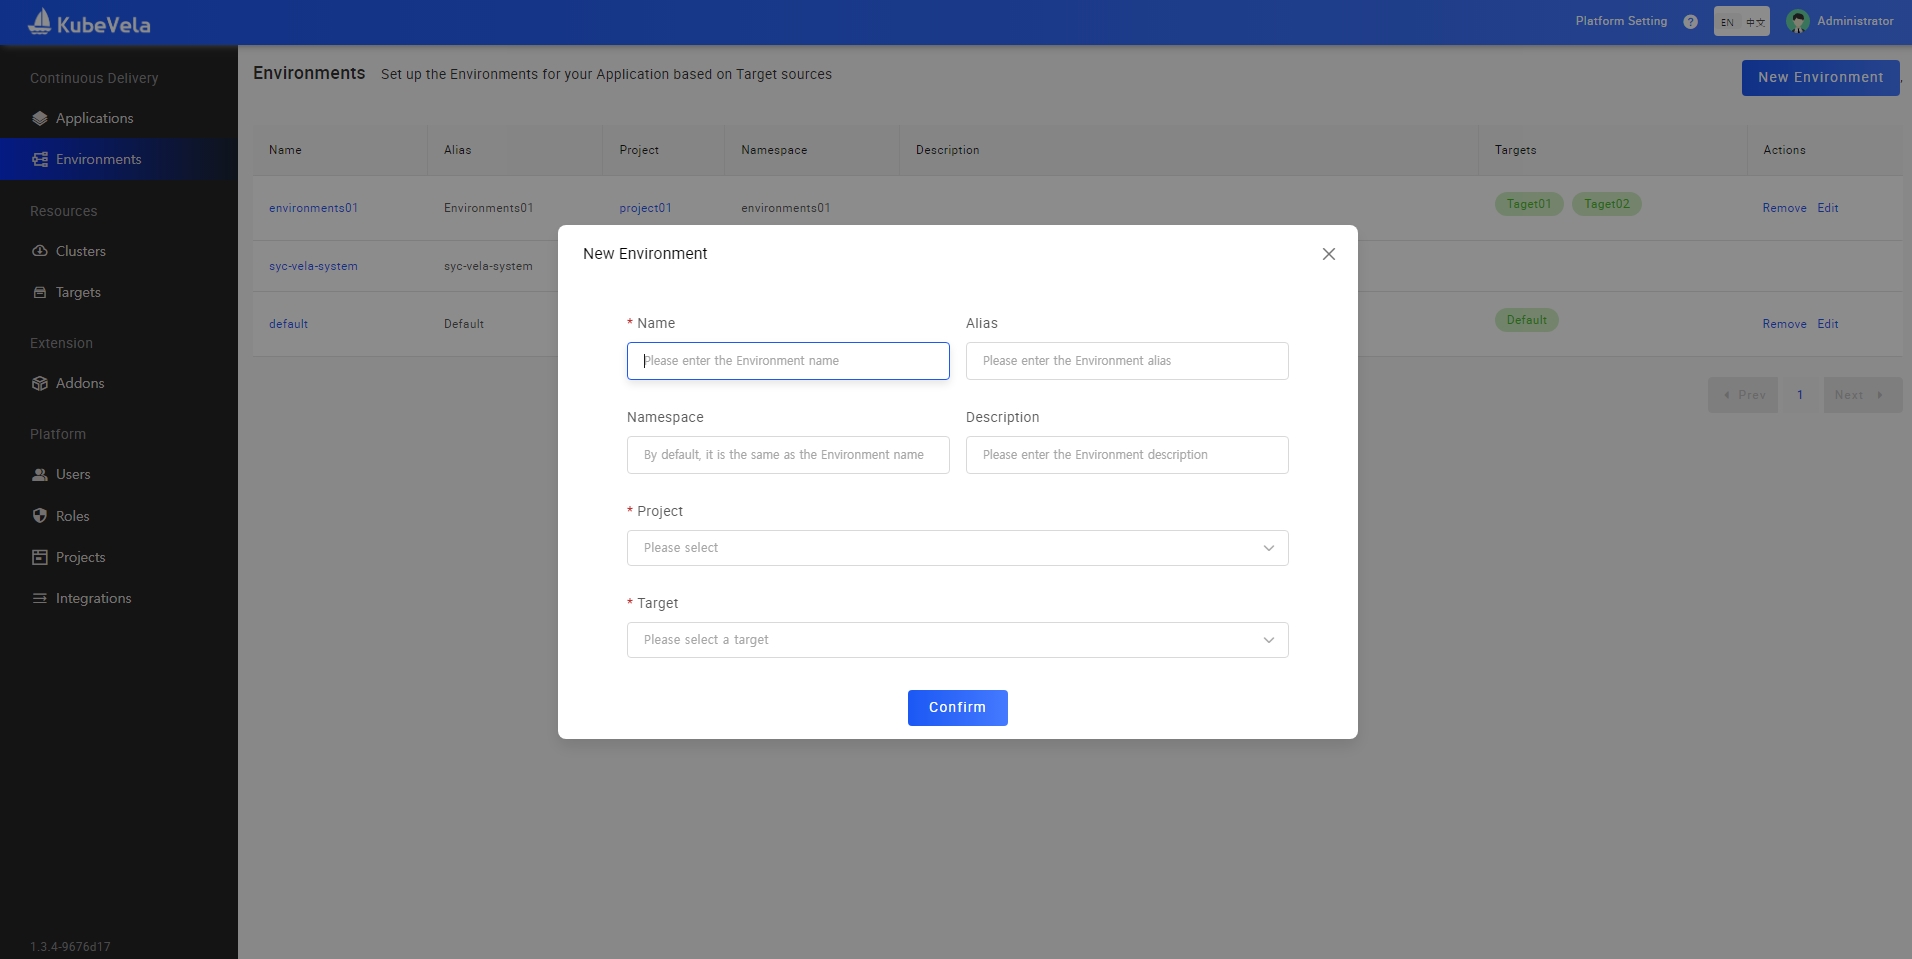Click the Targets icon in sidebar
The image size is (1912, 959).
coord(40,293)
